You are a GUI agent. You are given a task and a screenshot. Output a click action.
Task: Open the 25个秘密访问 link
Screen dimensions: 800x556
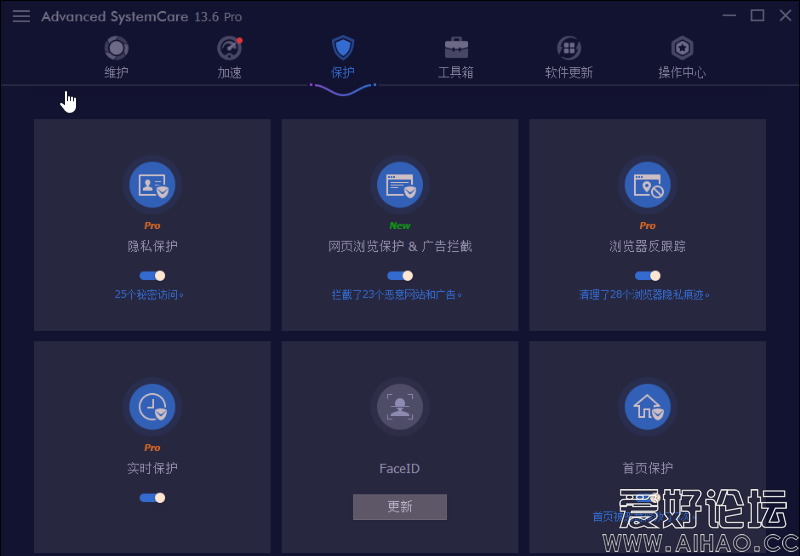[x=149, y=294]
